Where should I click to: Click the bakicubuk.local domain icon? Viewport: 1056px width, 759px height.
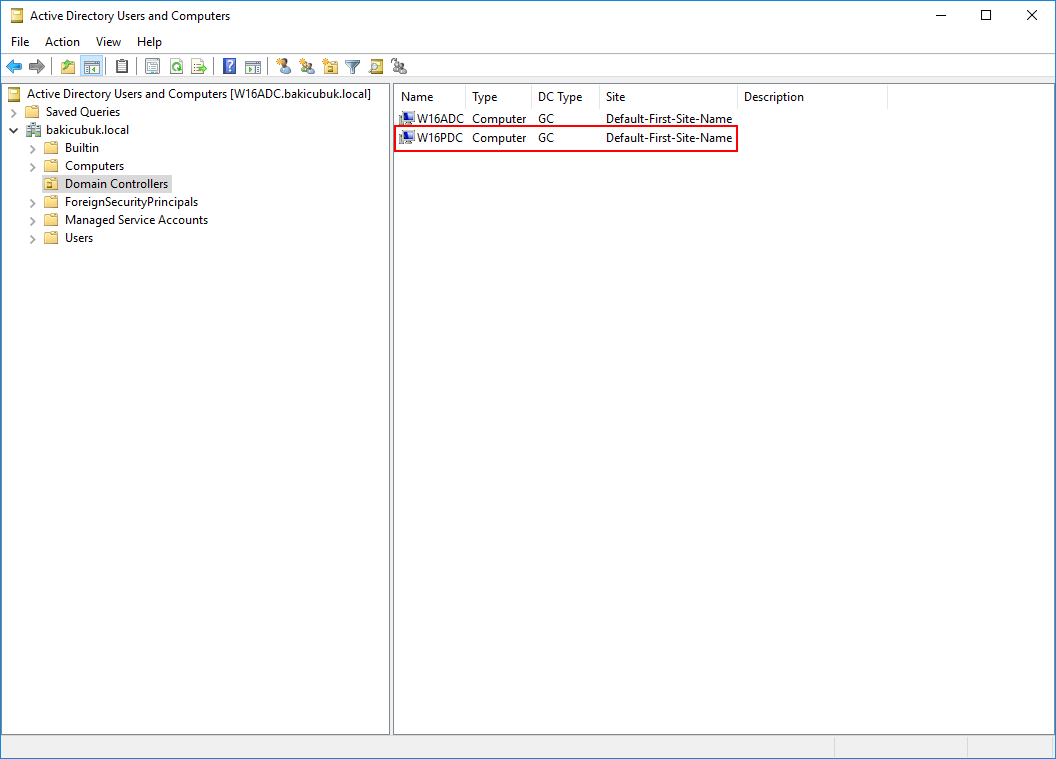tap(33, 130)
